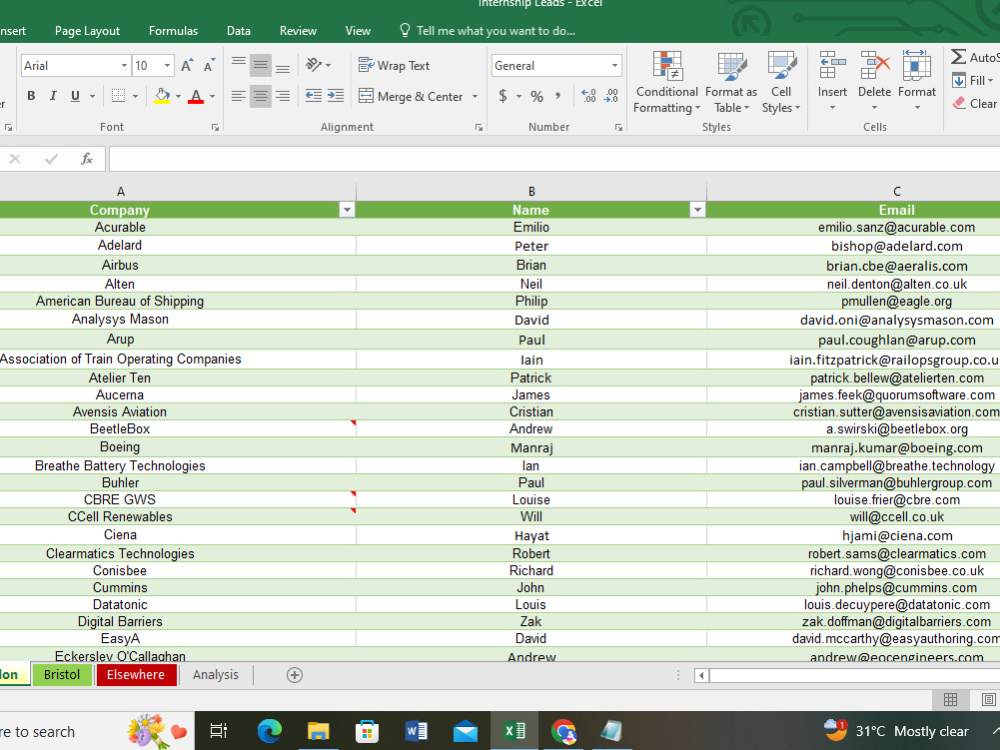Open Fill button in Editing group
1000x750 pixels.
[973, 80]
